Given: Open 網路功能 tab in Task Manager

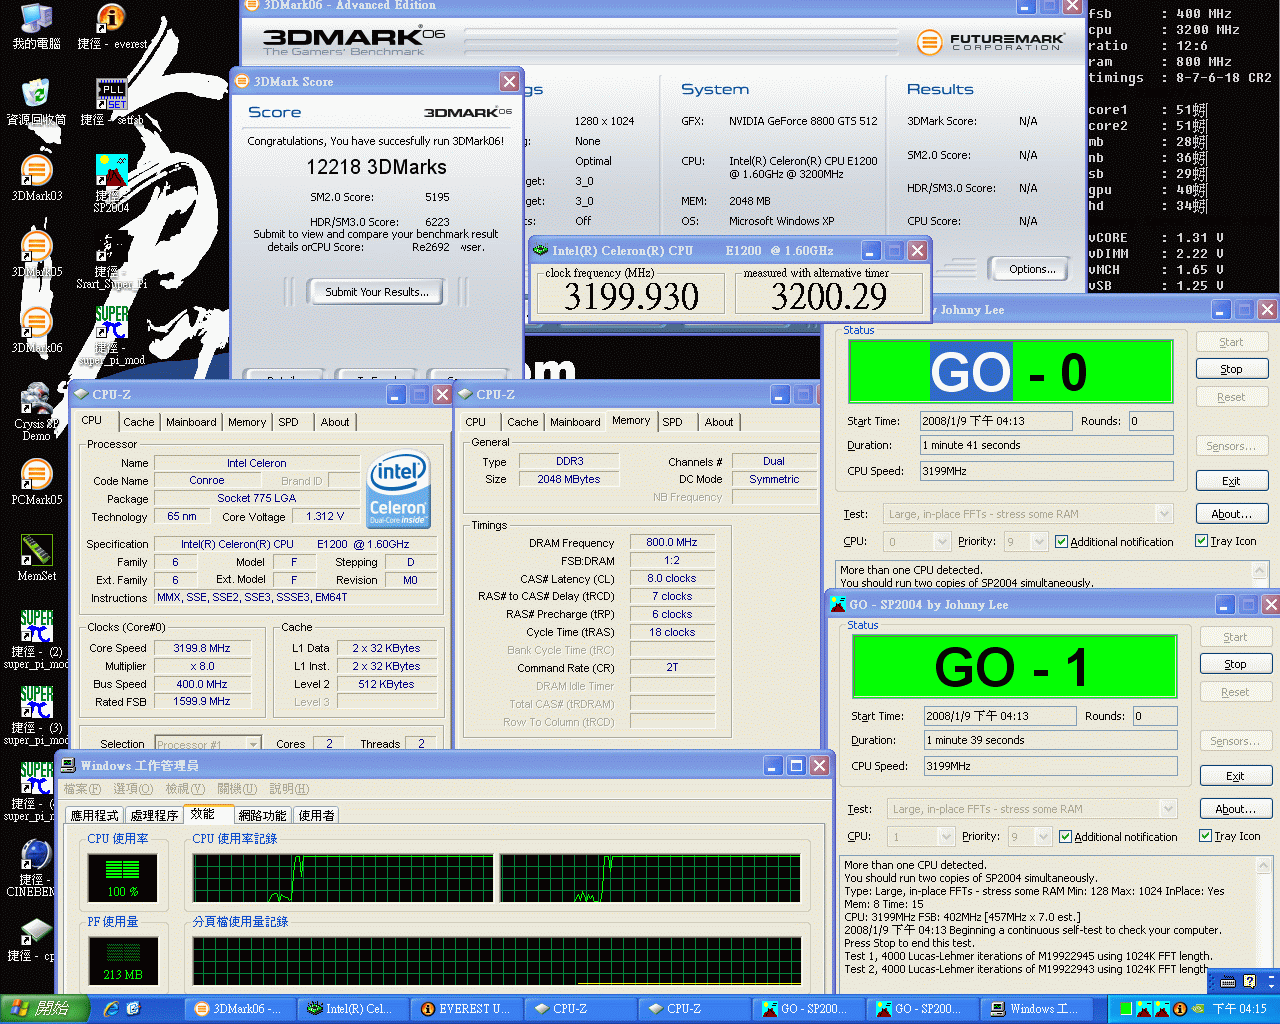Looking at the screenshot, I should 262,816.
